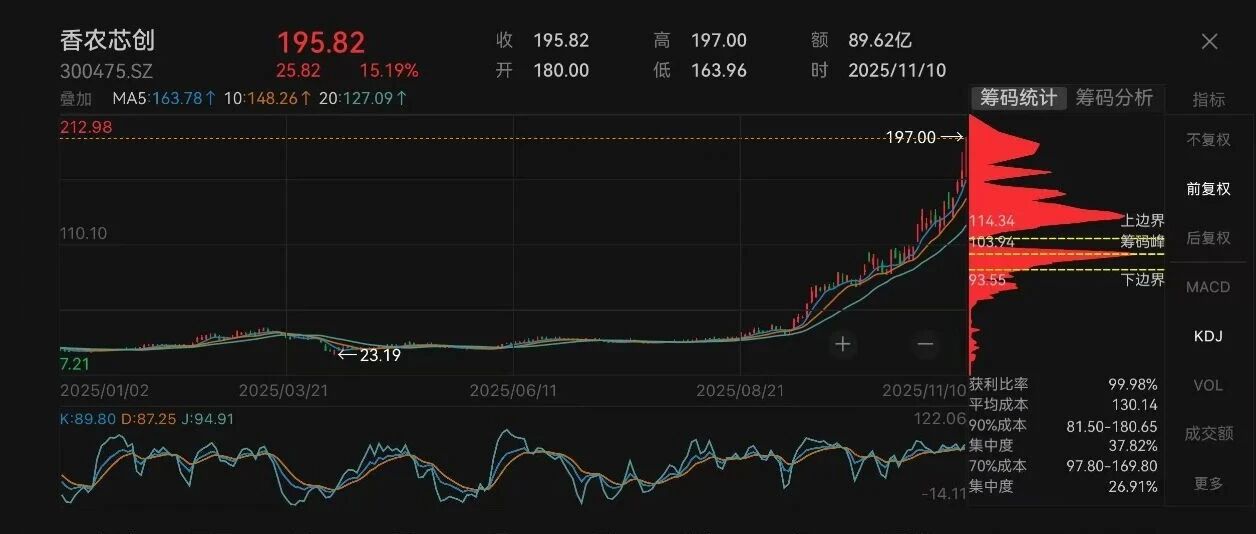Click the 下边界 lower boundary label
The height and width of the screenshot is (534, 1256).
click(x=1143, y=280)
